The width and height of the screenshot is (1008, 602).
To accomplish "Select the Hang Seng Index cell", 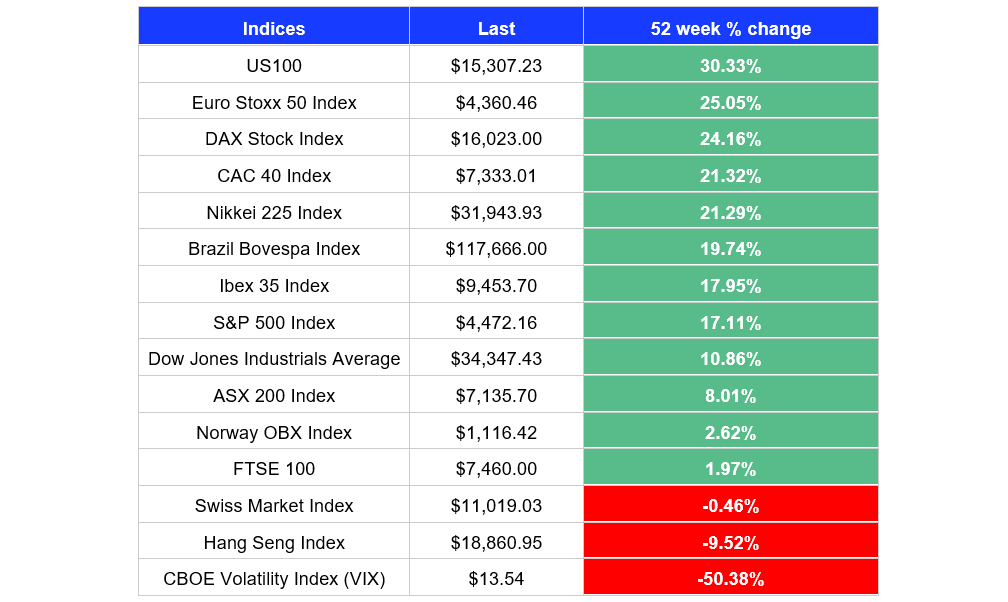I will pyautogui.click(x=274, y=542).
